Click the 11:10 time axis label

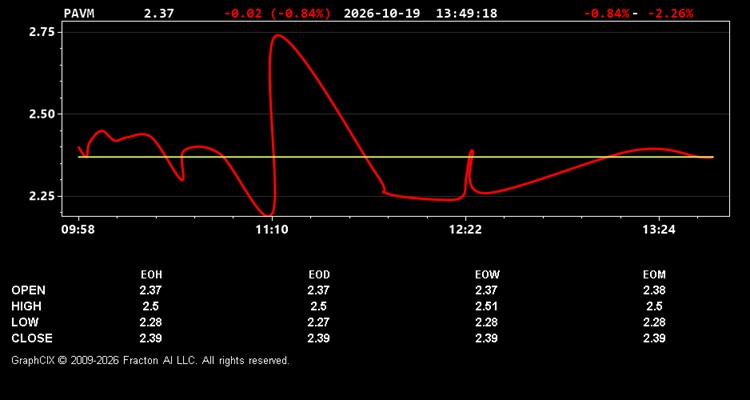(x=272, y=230)
